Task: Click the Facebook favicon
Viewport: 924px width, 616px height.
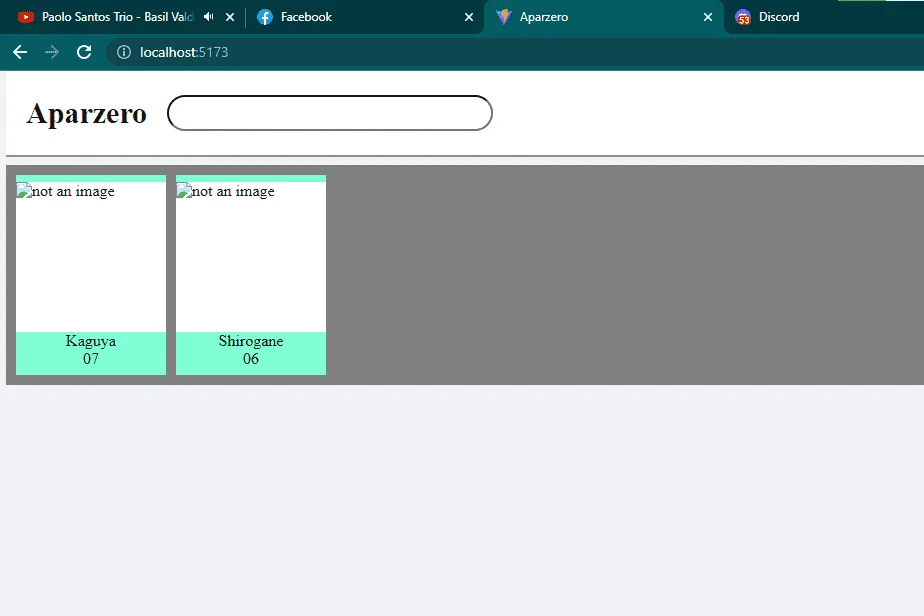Action: 265,17
